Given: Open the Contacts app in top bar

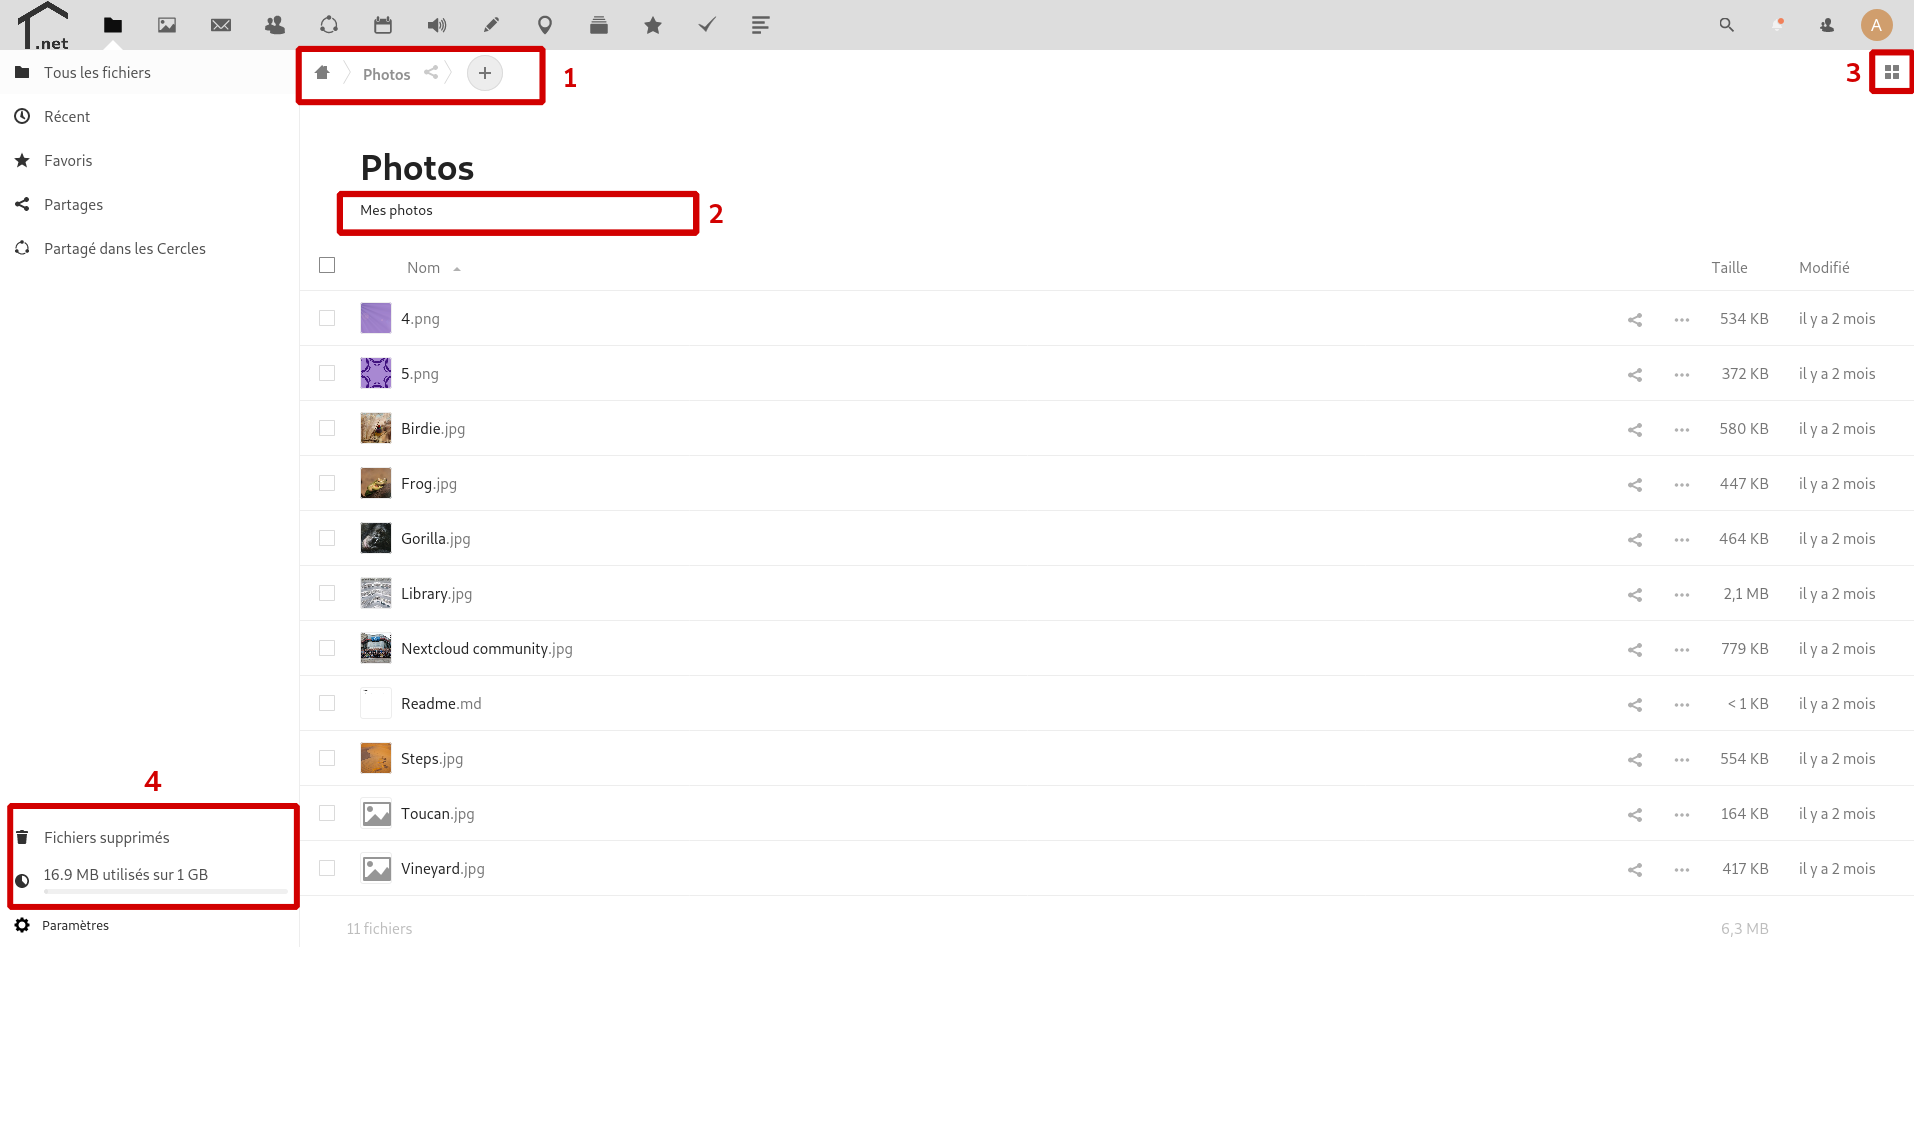Looking at the screenshot, I should [x=275, y=25].
